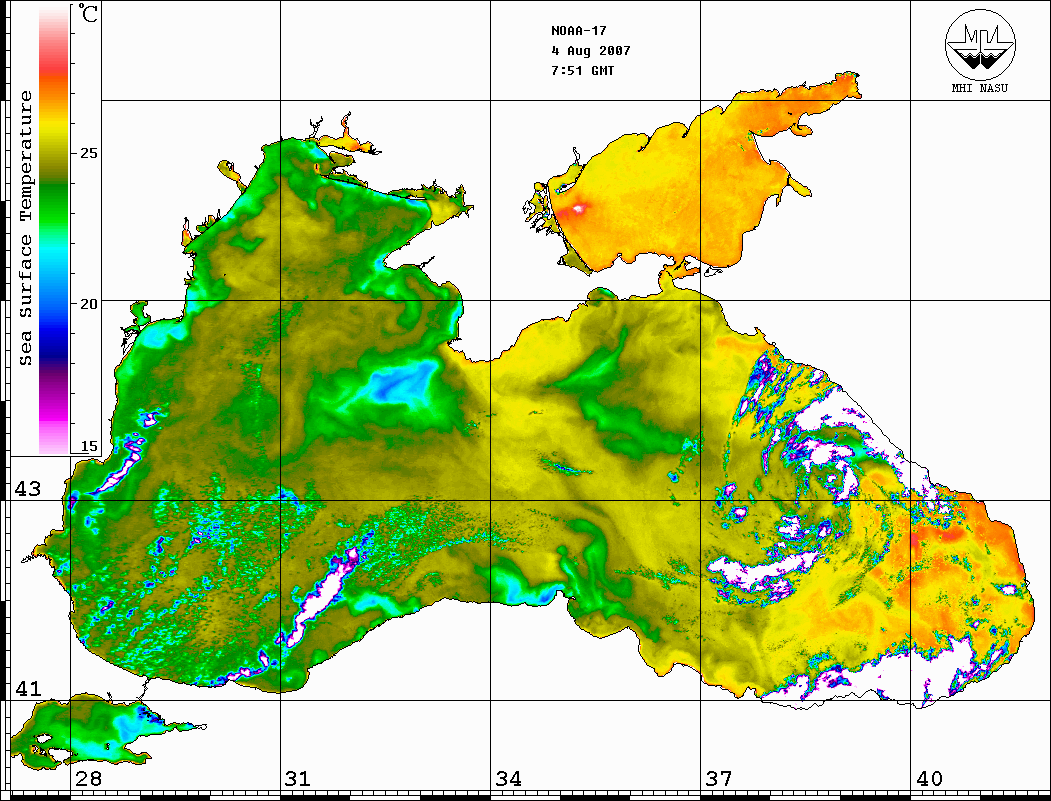Image resolution: width=1051 pixels, height=801 pixels.
Task: Click the '15' tick on temperature legend
Action: [x=88, y=446]
